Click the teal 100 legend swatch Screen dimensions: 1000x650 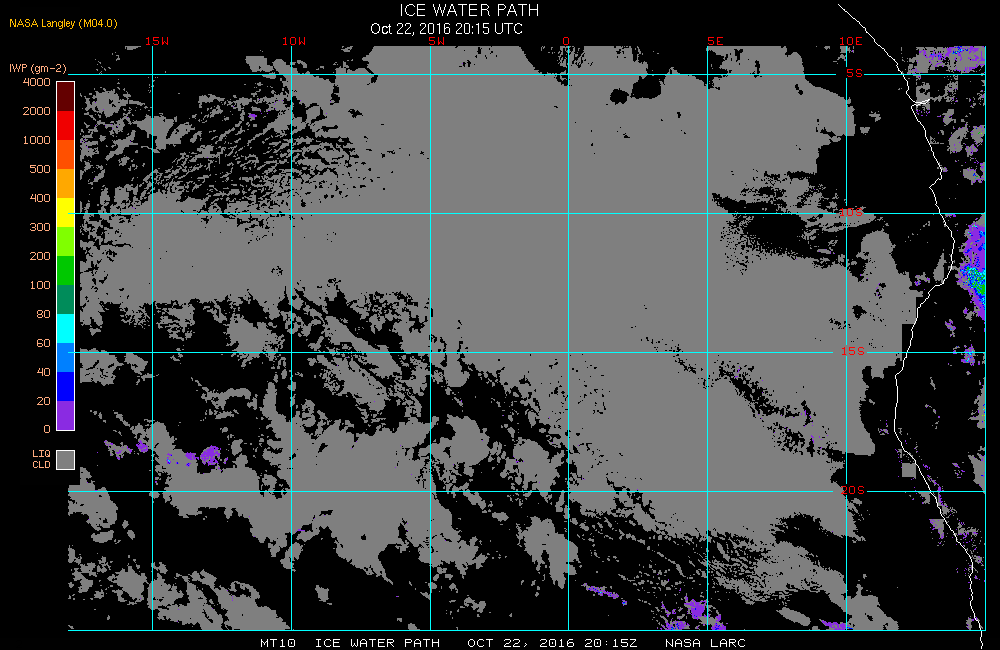(66, 300)
